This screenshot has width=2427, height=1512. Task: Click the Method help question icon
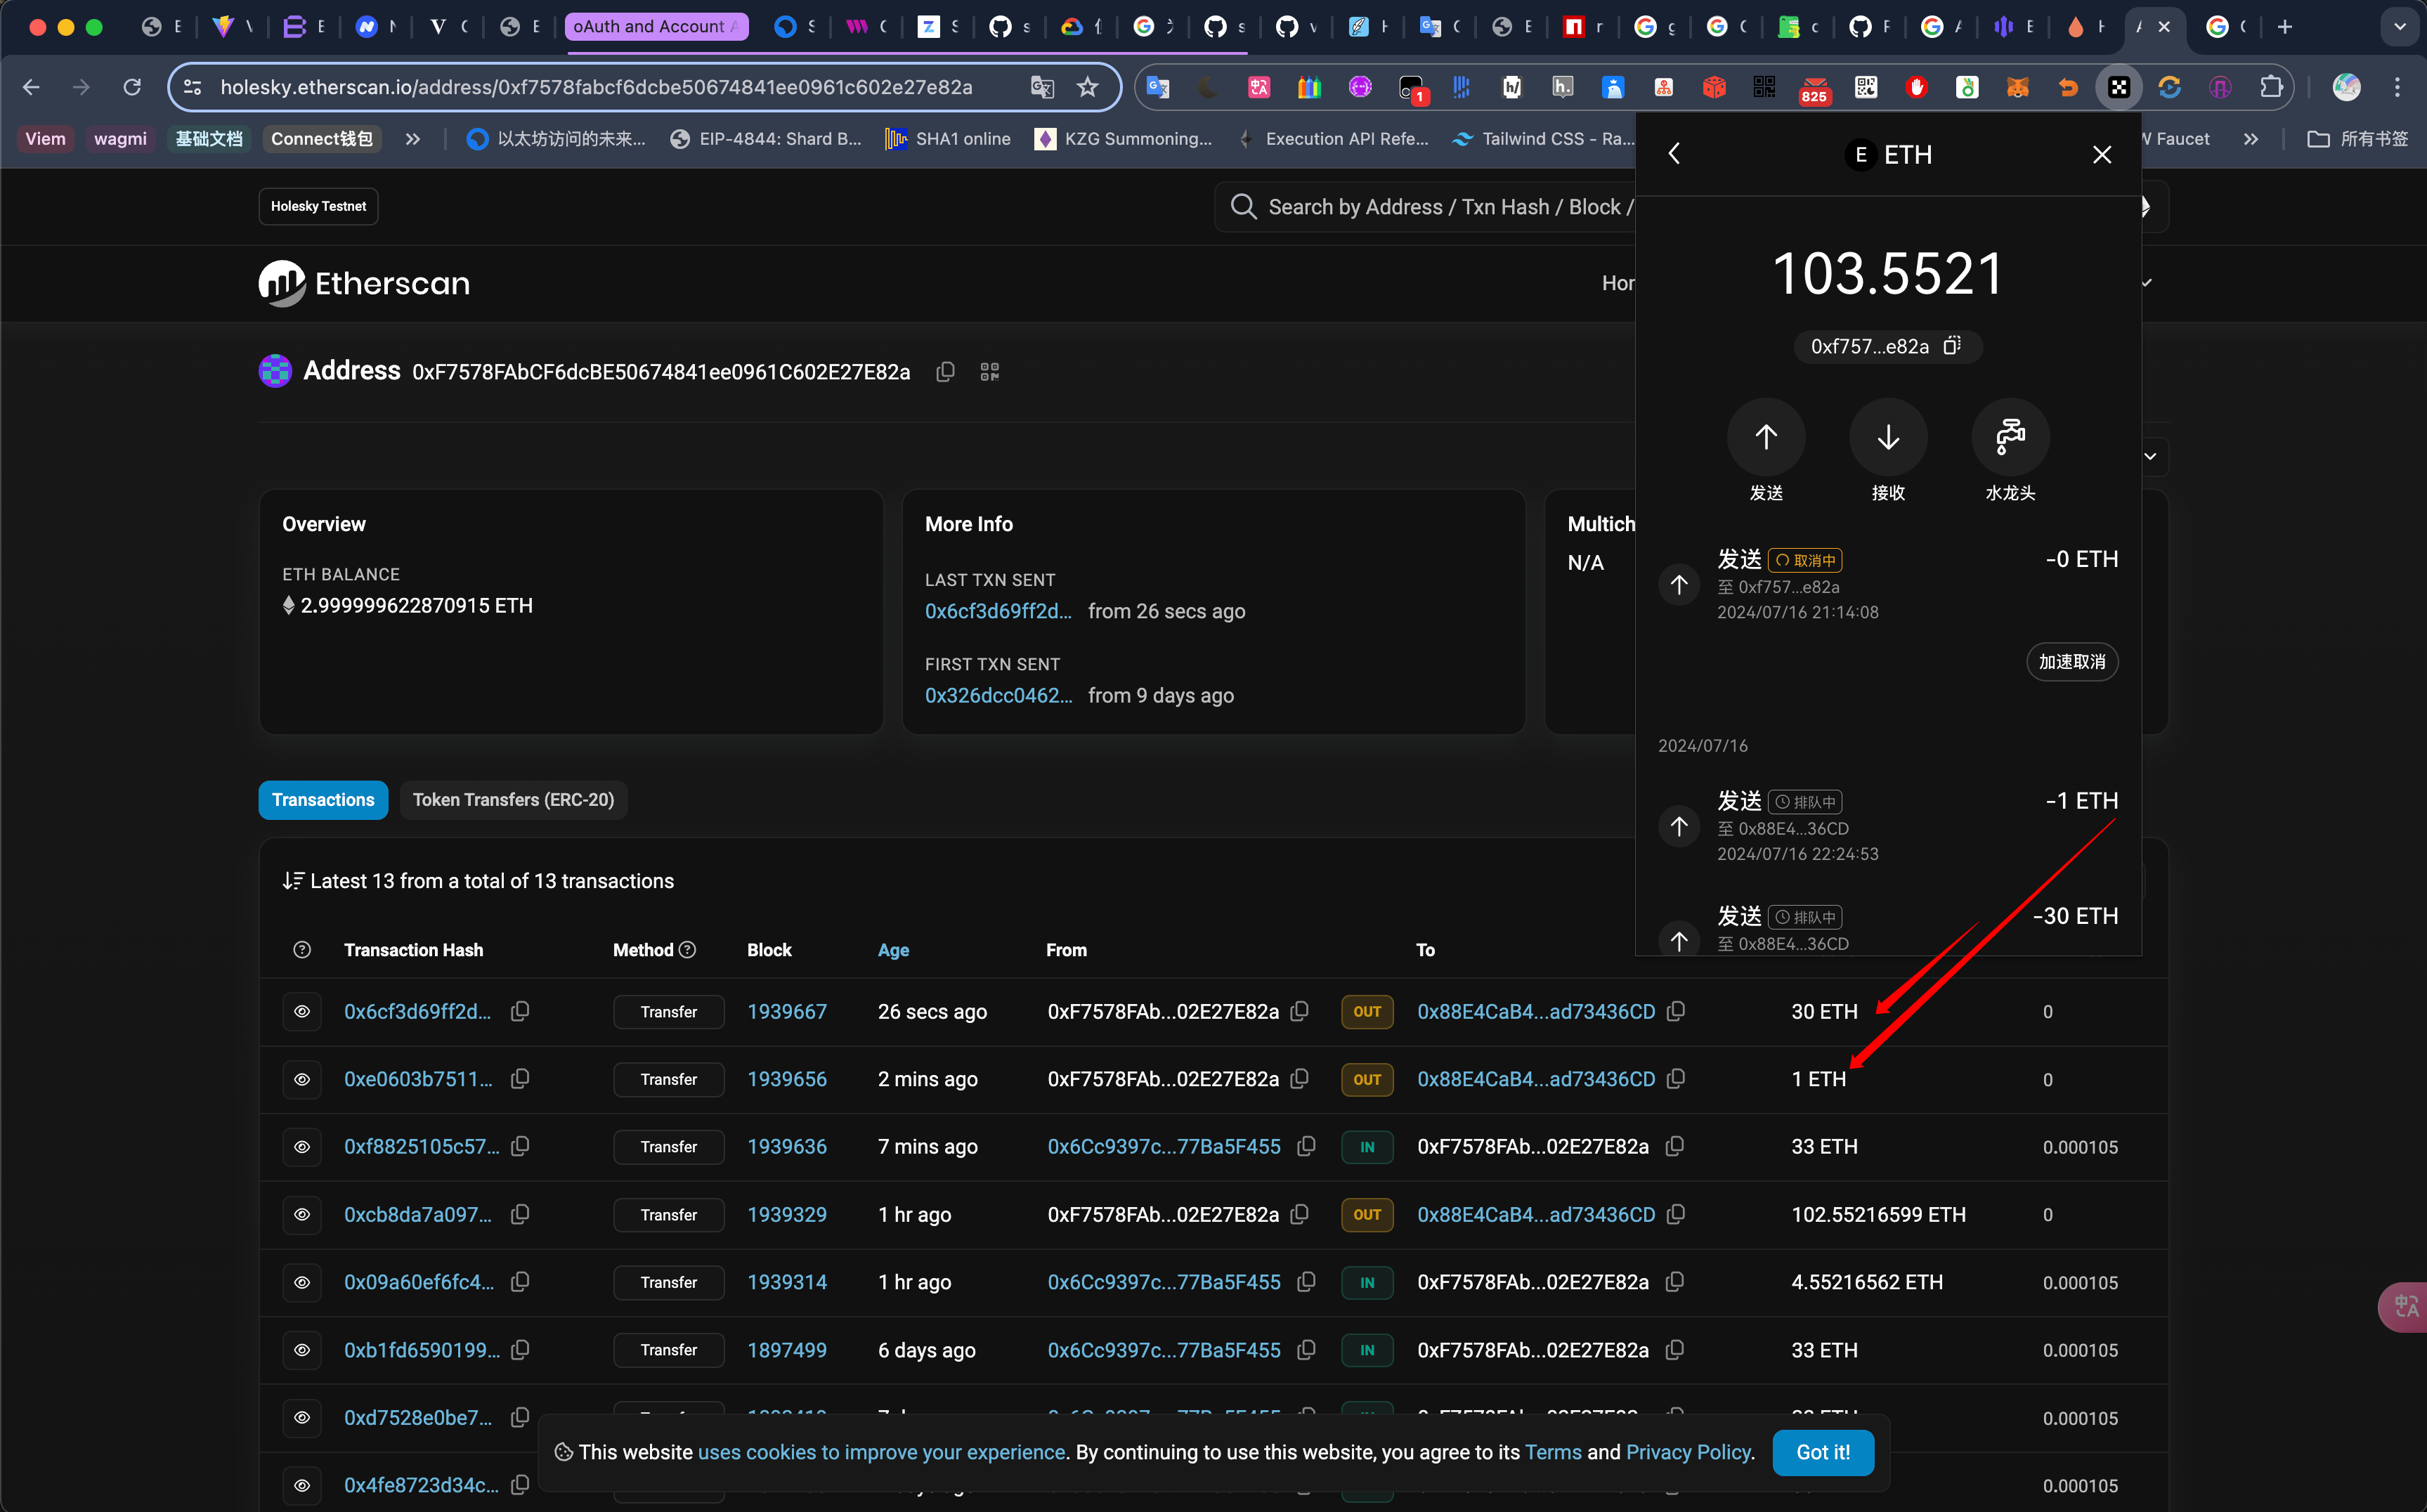(x=687, y=949)
